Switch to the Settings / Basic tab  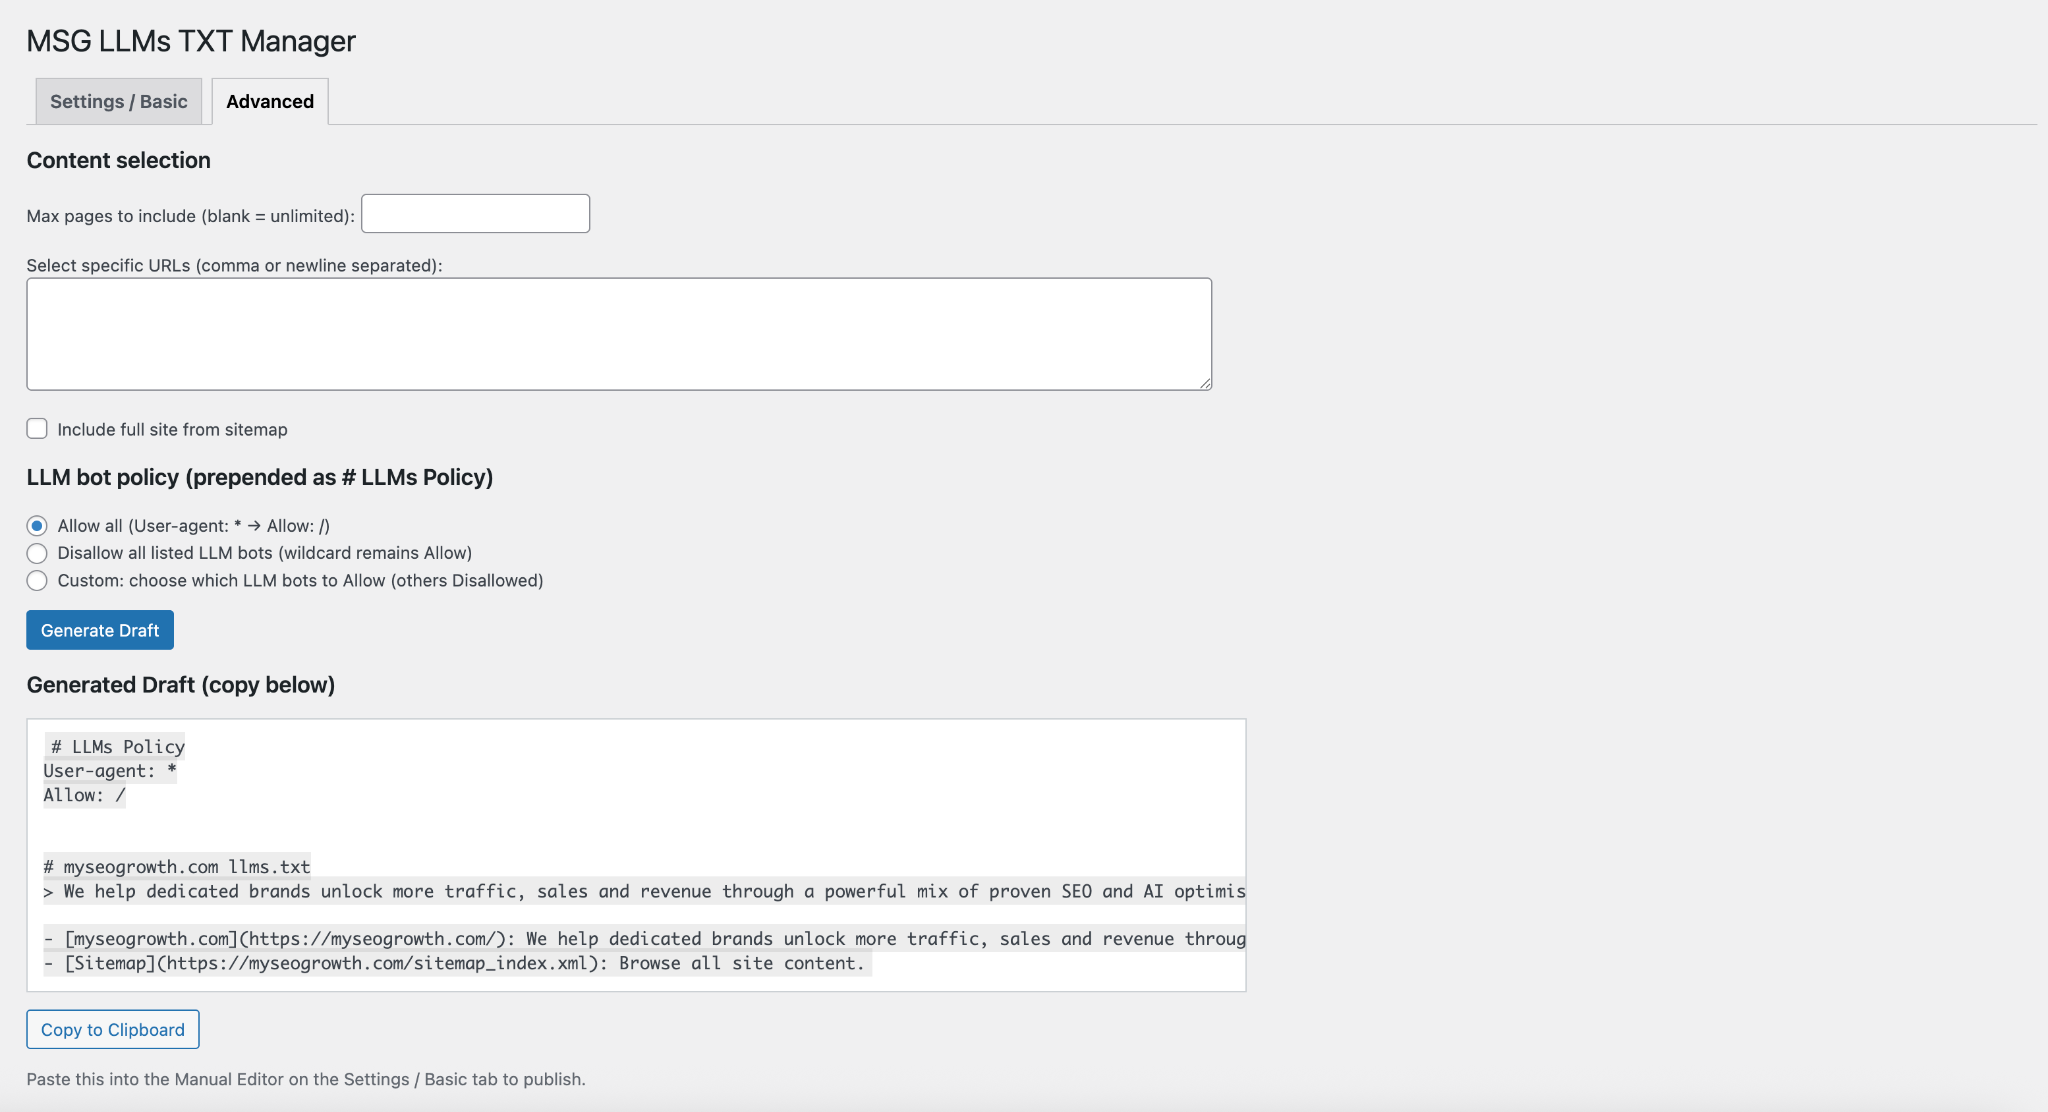tap(118, 102)
